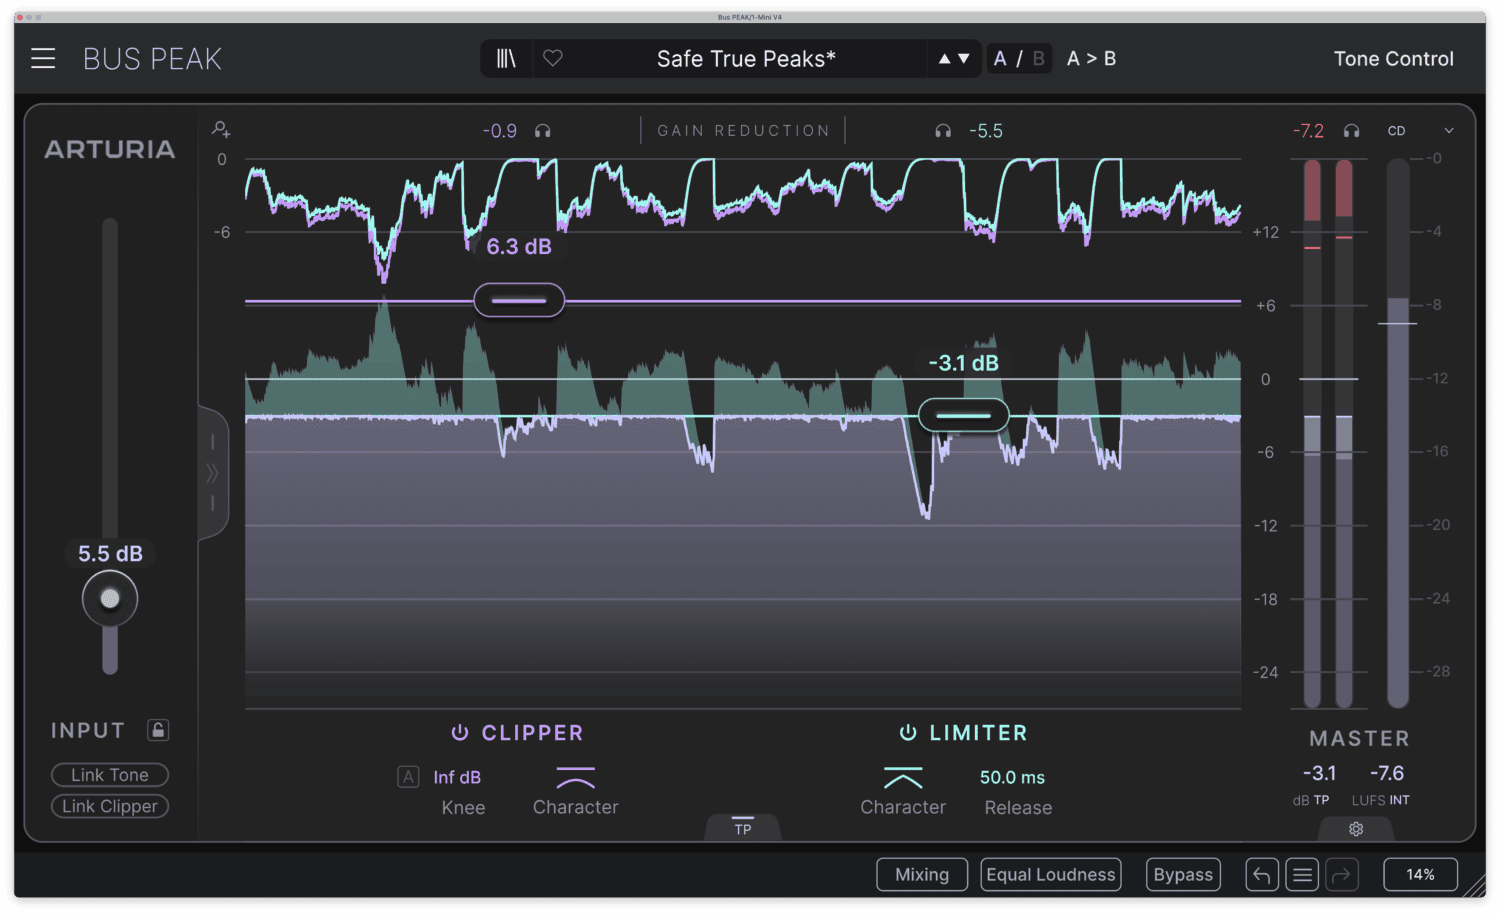1500x914 pixels.
Task: Toggle the input gain lock
Action: click(x=158, y=730)
